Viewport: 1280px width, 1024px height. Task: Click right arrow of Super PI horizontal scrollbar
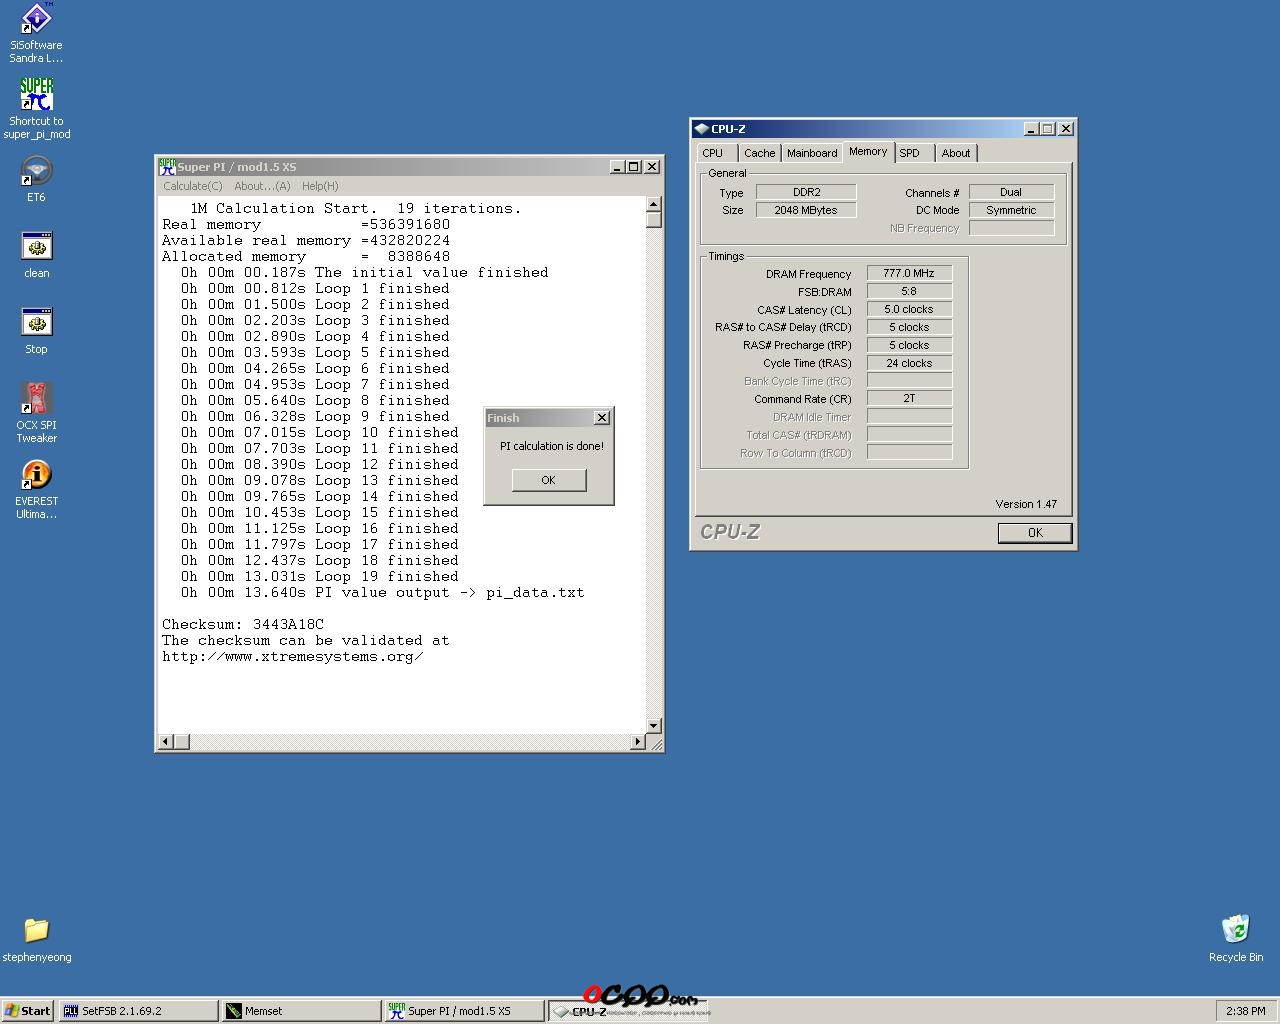[638, 741]
